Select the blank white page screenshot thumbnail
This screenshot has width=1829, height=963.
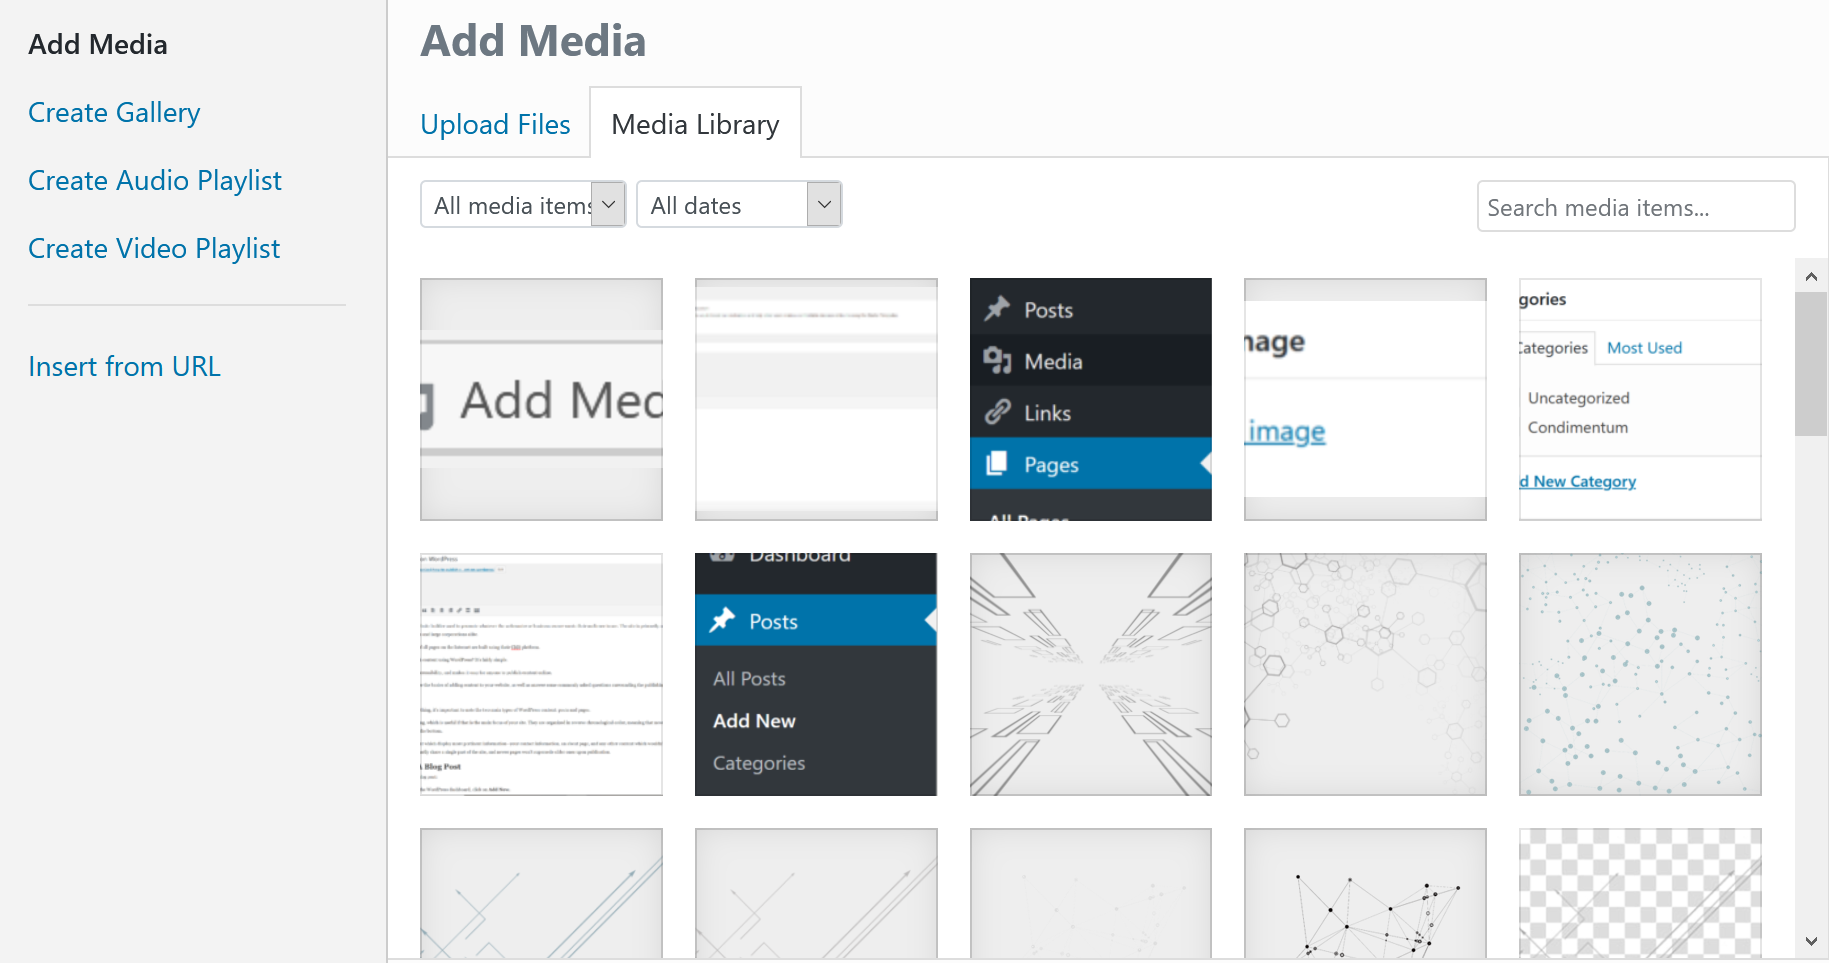point(816,399)
